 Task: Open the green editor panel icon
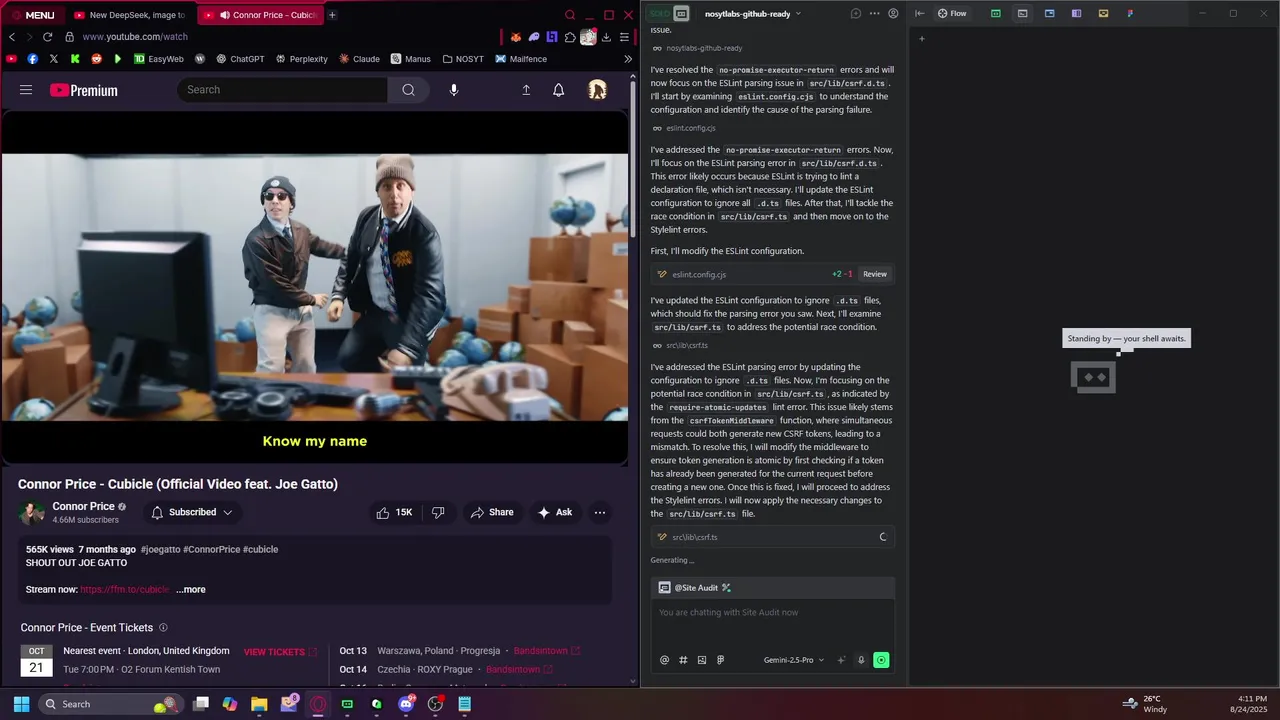click(x=996, y=14)
